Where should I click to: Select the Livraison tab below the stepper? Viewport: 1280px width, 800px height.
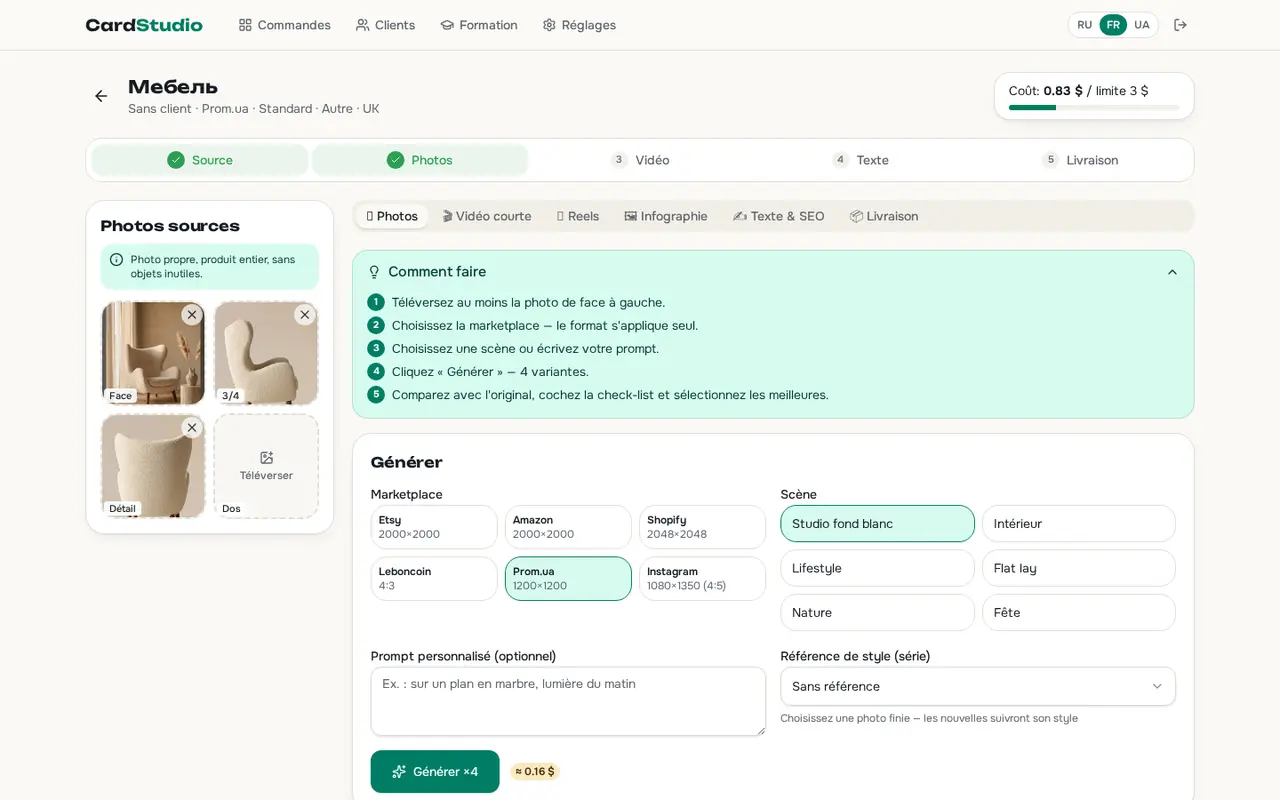(884, 216)
